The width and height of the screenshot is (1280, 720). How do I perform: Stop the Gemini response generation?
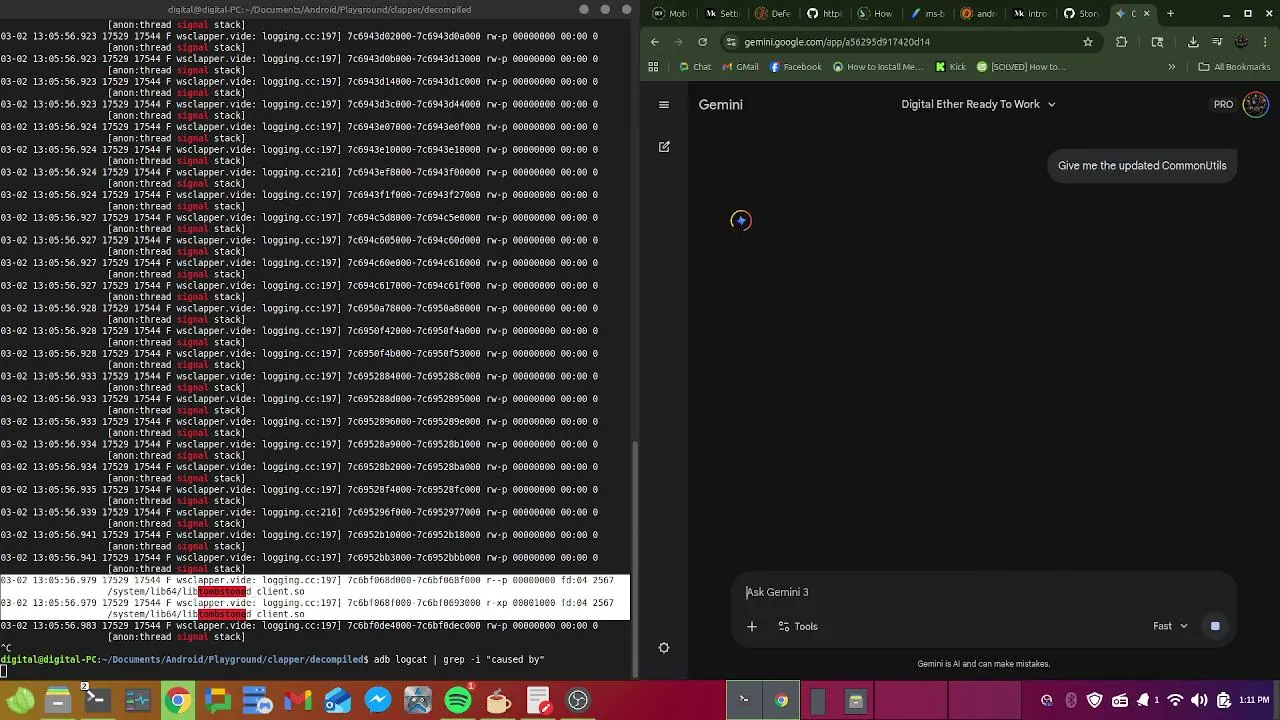[1215, 626]
